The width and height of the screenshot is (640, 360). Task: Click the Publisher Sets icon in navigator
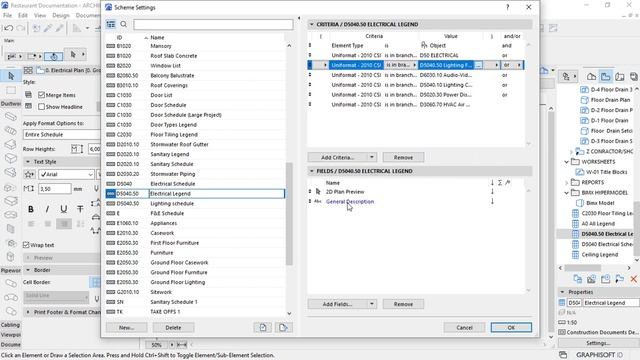[633, 76]
